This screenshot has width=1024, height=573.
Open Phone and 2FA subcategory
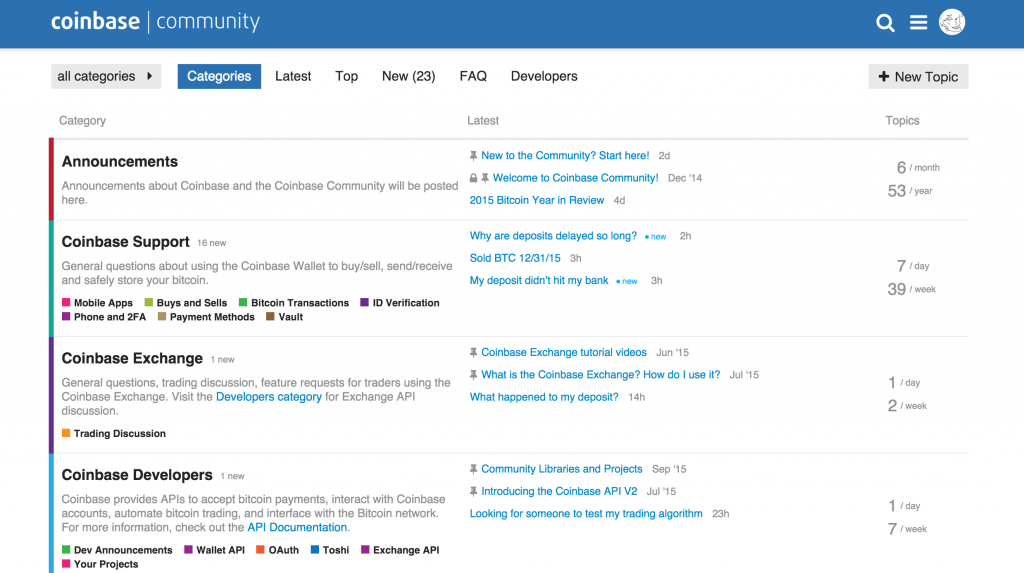point(104,317)
